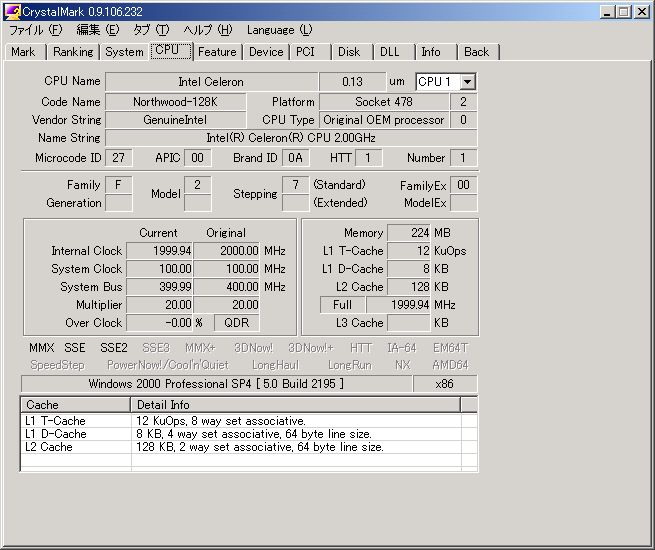
Task: Open the タブ (T) menu
Action: click(x=151, y=30)
